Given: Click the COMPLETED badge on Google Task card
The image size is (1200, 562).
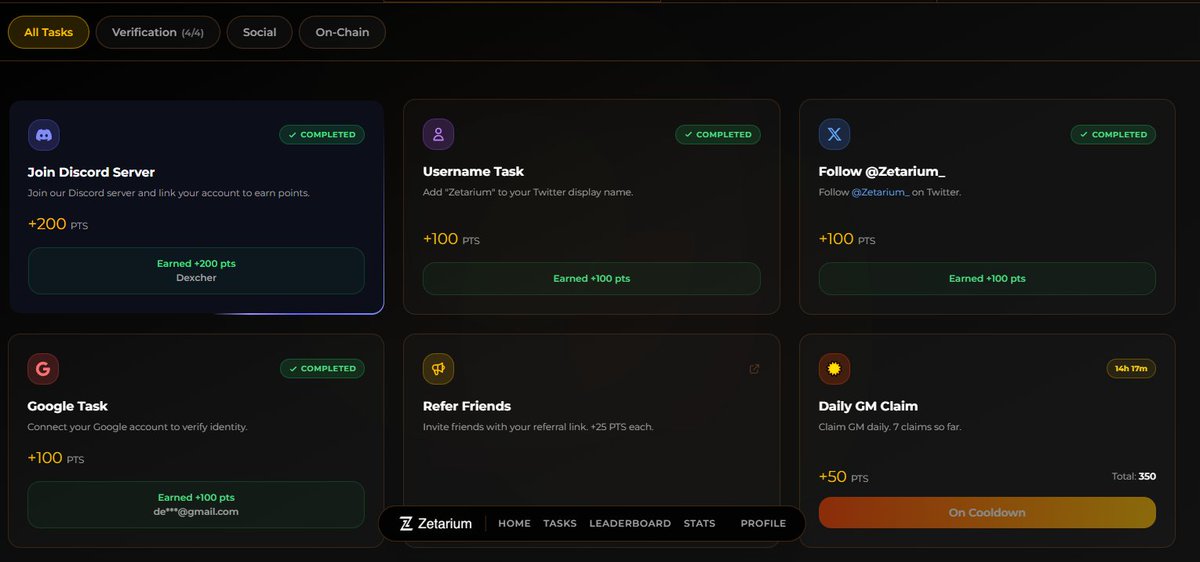Looking at the screenshot, I should [322, 369].
